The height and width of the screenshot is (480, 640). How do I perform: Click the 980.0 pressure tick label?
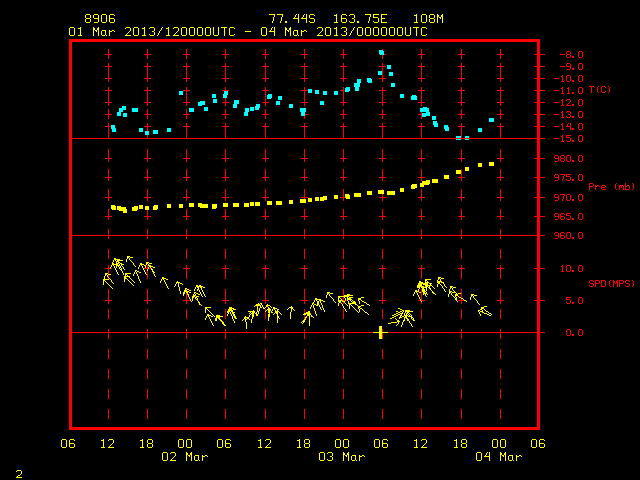569,158
